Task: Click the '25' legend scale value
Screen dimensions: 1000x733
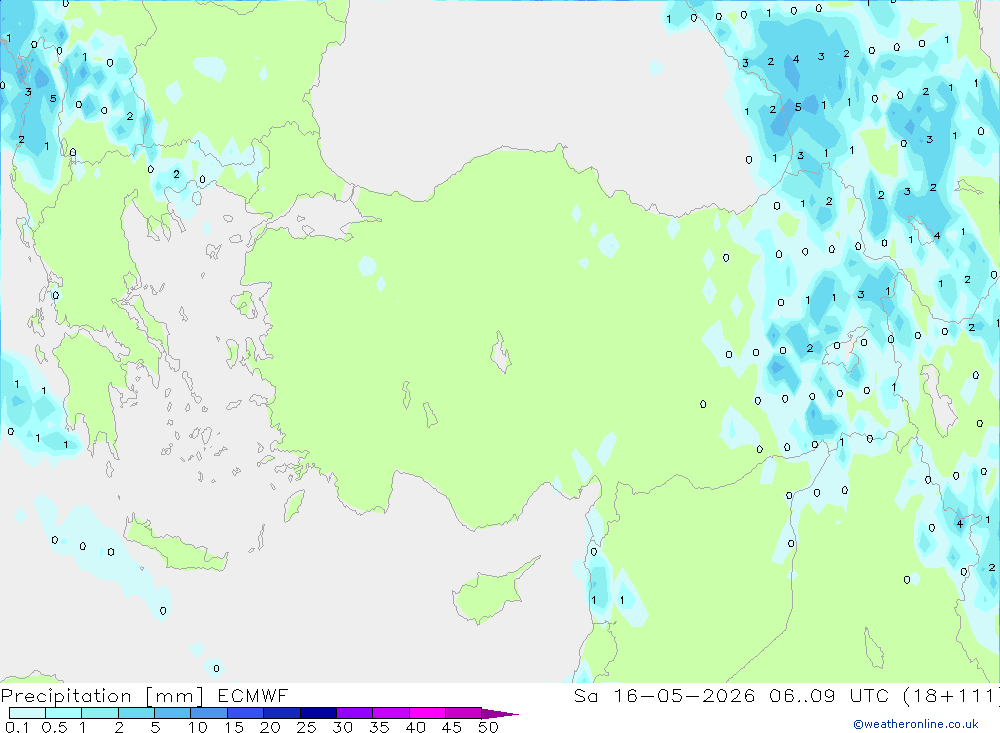Action: coord(306,727)
